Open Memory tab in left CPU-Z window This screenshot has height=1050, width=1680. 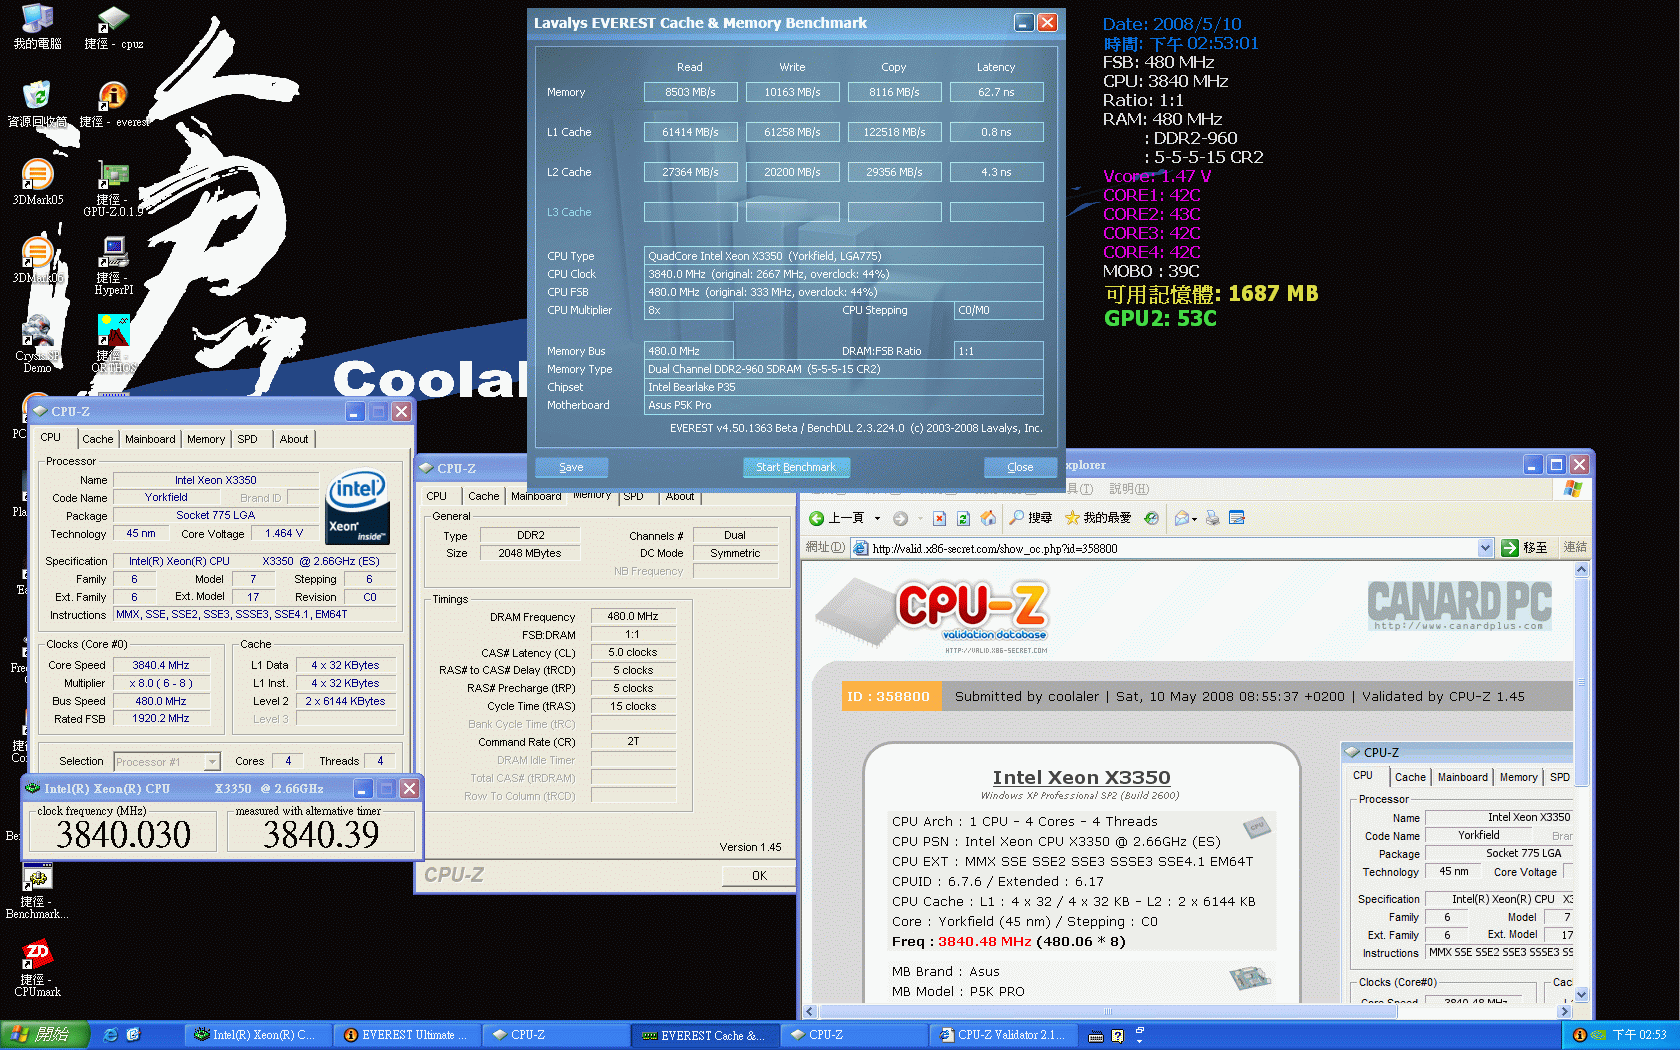[x=206, y=439]
